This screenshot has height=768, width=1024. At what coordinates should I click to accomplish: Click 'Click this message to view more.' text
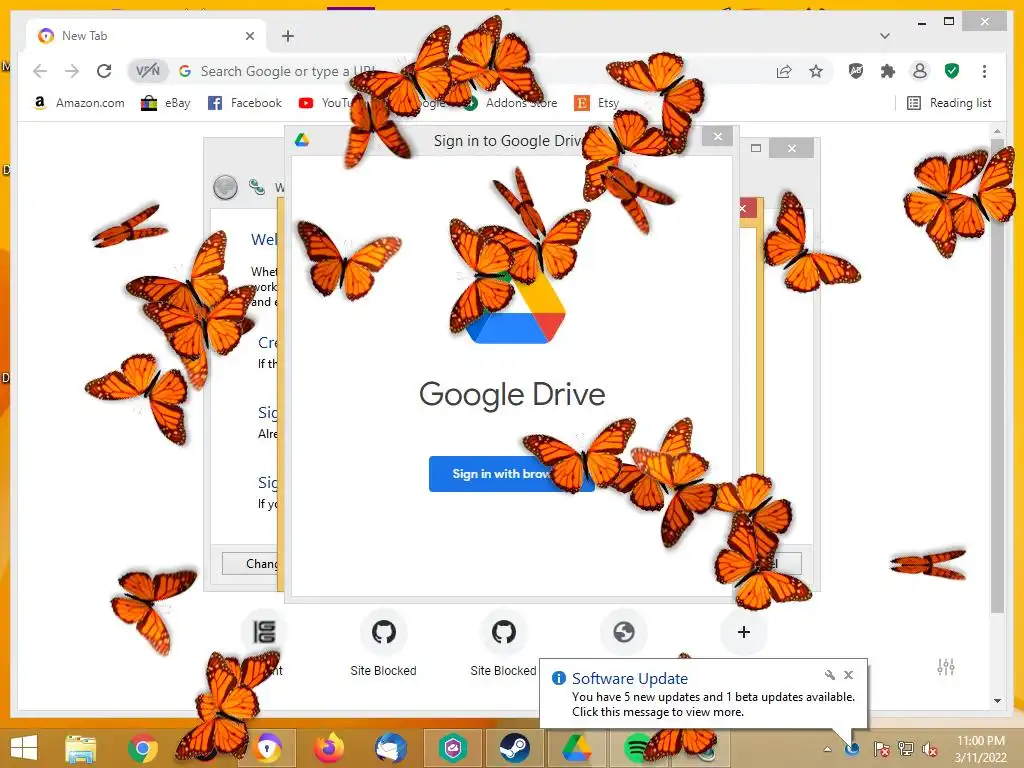coord(658,712)
